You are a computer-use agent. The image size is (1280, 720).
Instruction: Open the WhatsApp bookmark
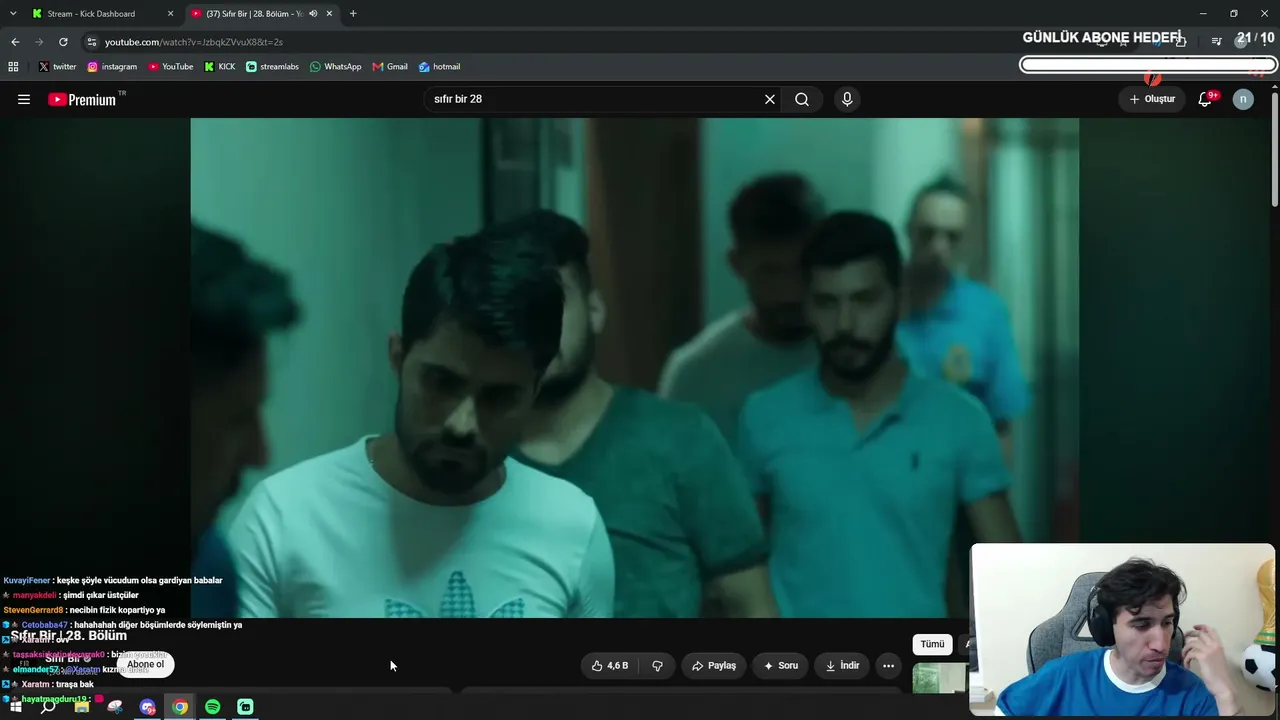(336, 67)
